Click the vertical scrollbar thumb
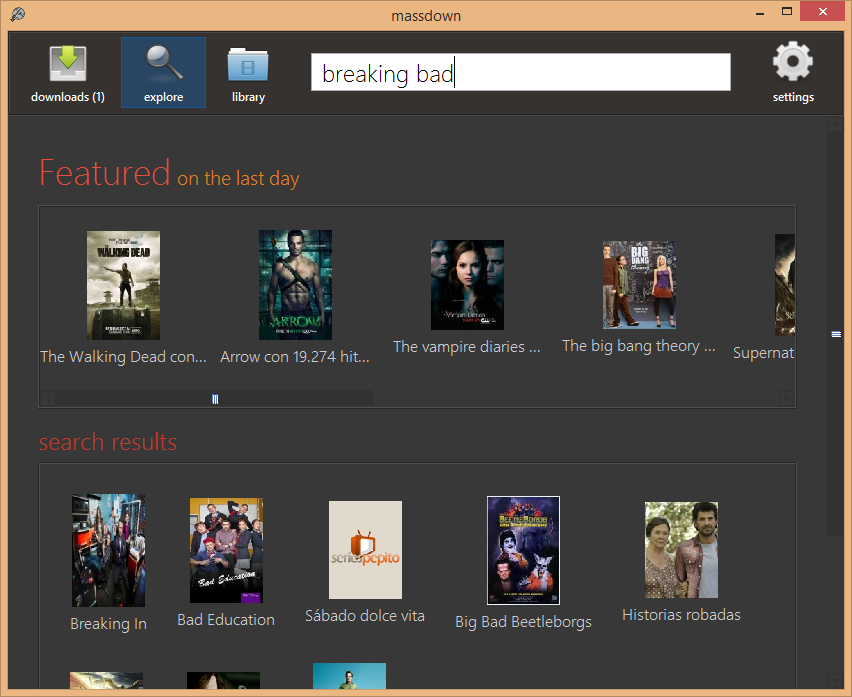 pyautogui.click(x=836, y=334)
